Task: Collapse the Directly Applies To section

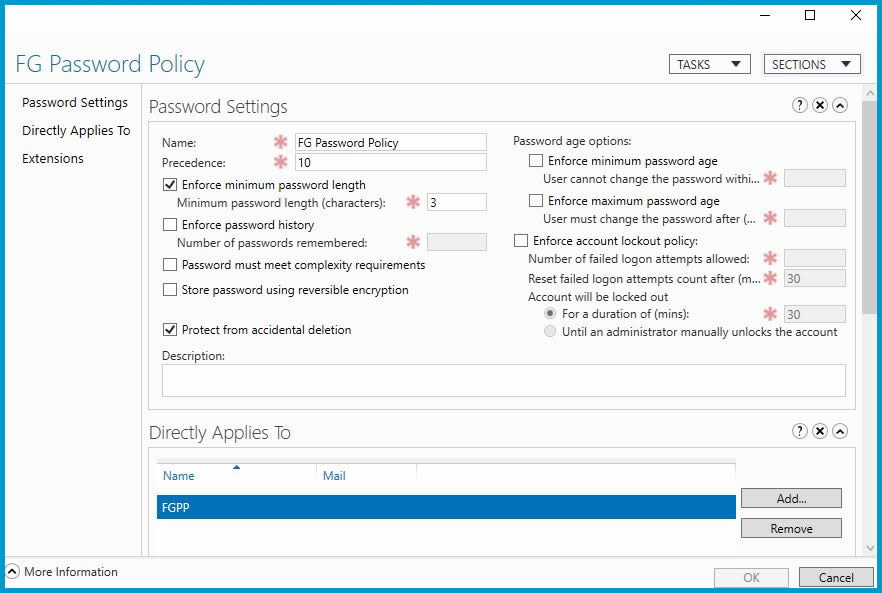Action: point(840,431)
